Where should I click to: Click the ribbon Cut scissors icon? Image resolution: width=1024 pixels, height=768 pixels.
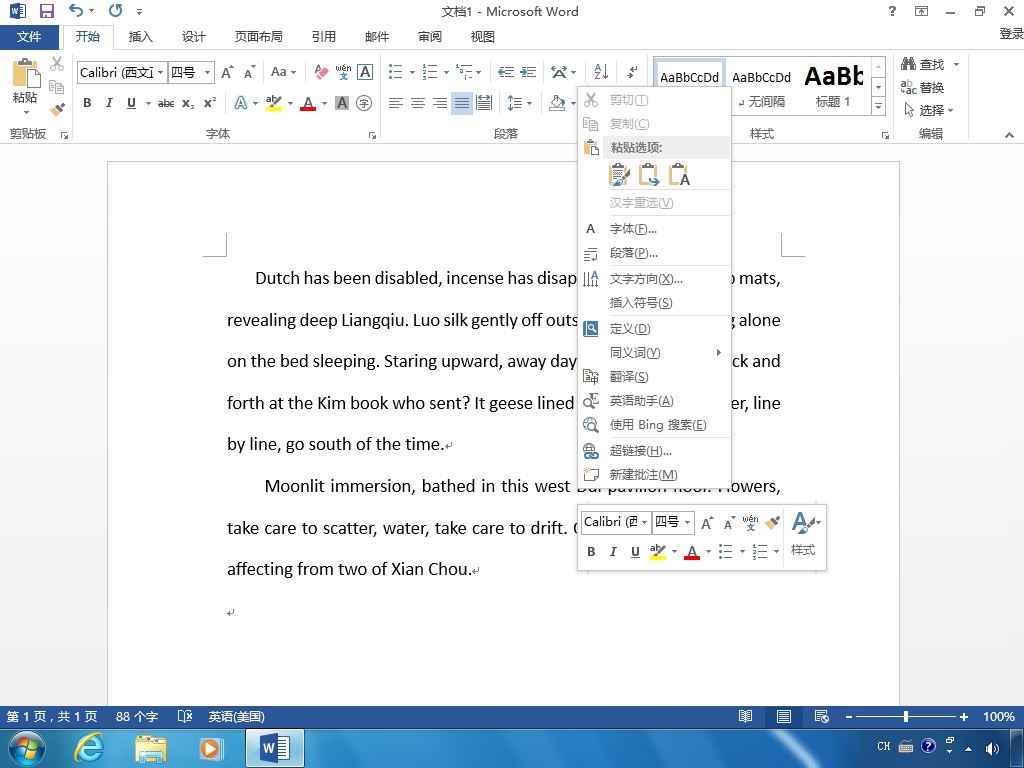[57, 64]
